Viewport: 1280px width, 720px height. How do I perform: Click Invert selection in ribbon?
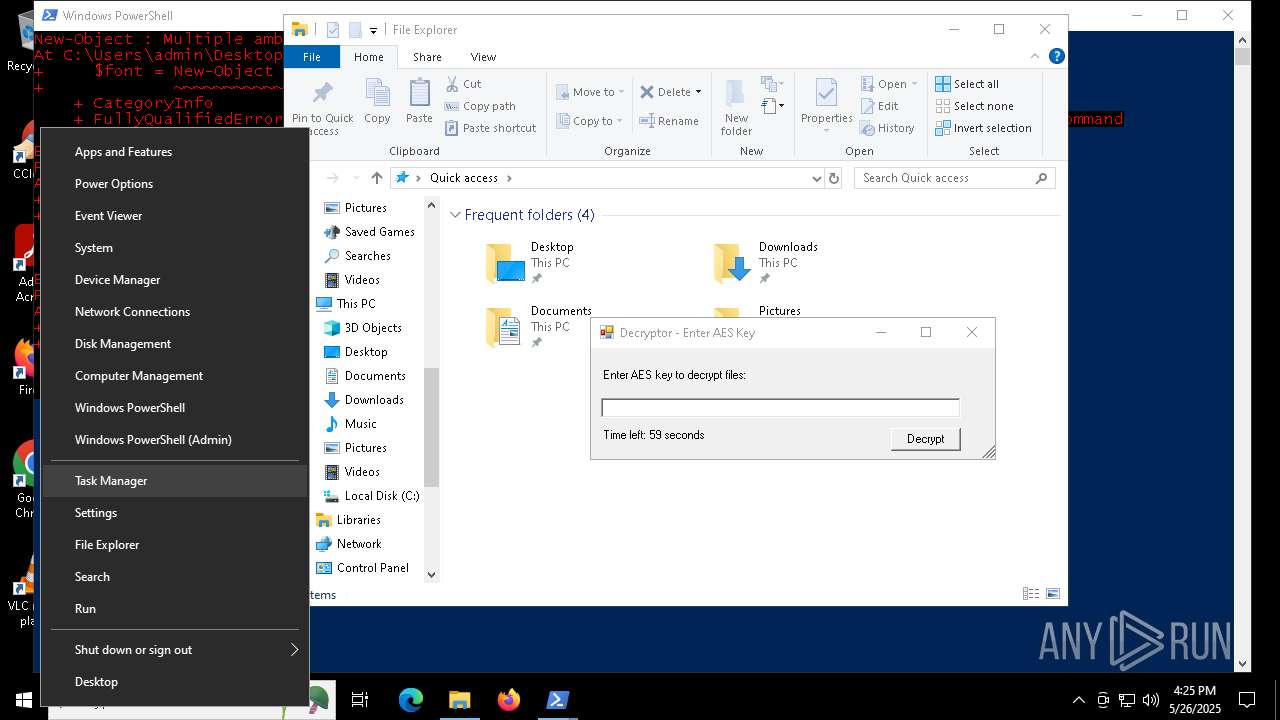[x=983, y=128]
